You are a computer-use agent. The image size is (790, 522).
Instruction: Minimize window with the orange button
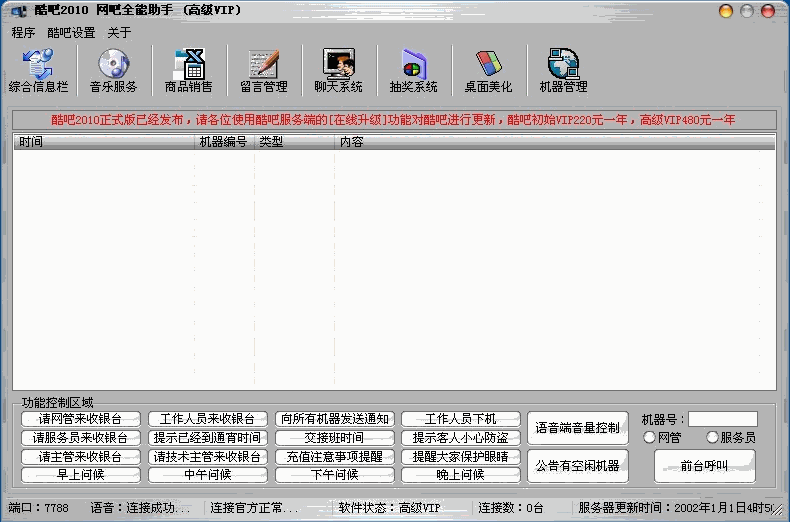point(726,11)
